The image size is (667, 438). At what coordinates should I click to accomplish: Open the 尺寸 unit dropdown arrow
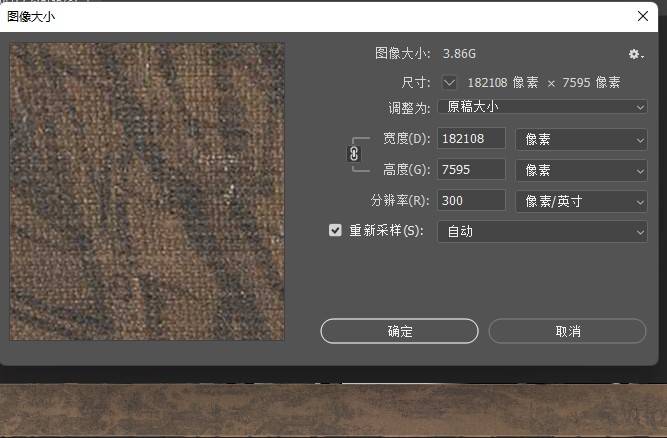click(449, 82)
